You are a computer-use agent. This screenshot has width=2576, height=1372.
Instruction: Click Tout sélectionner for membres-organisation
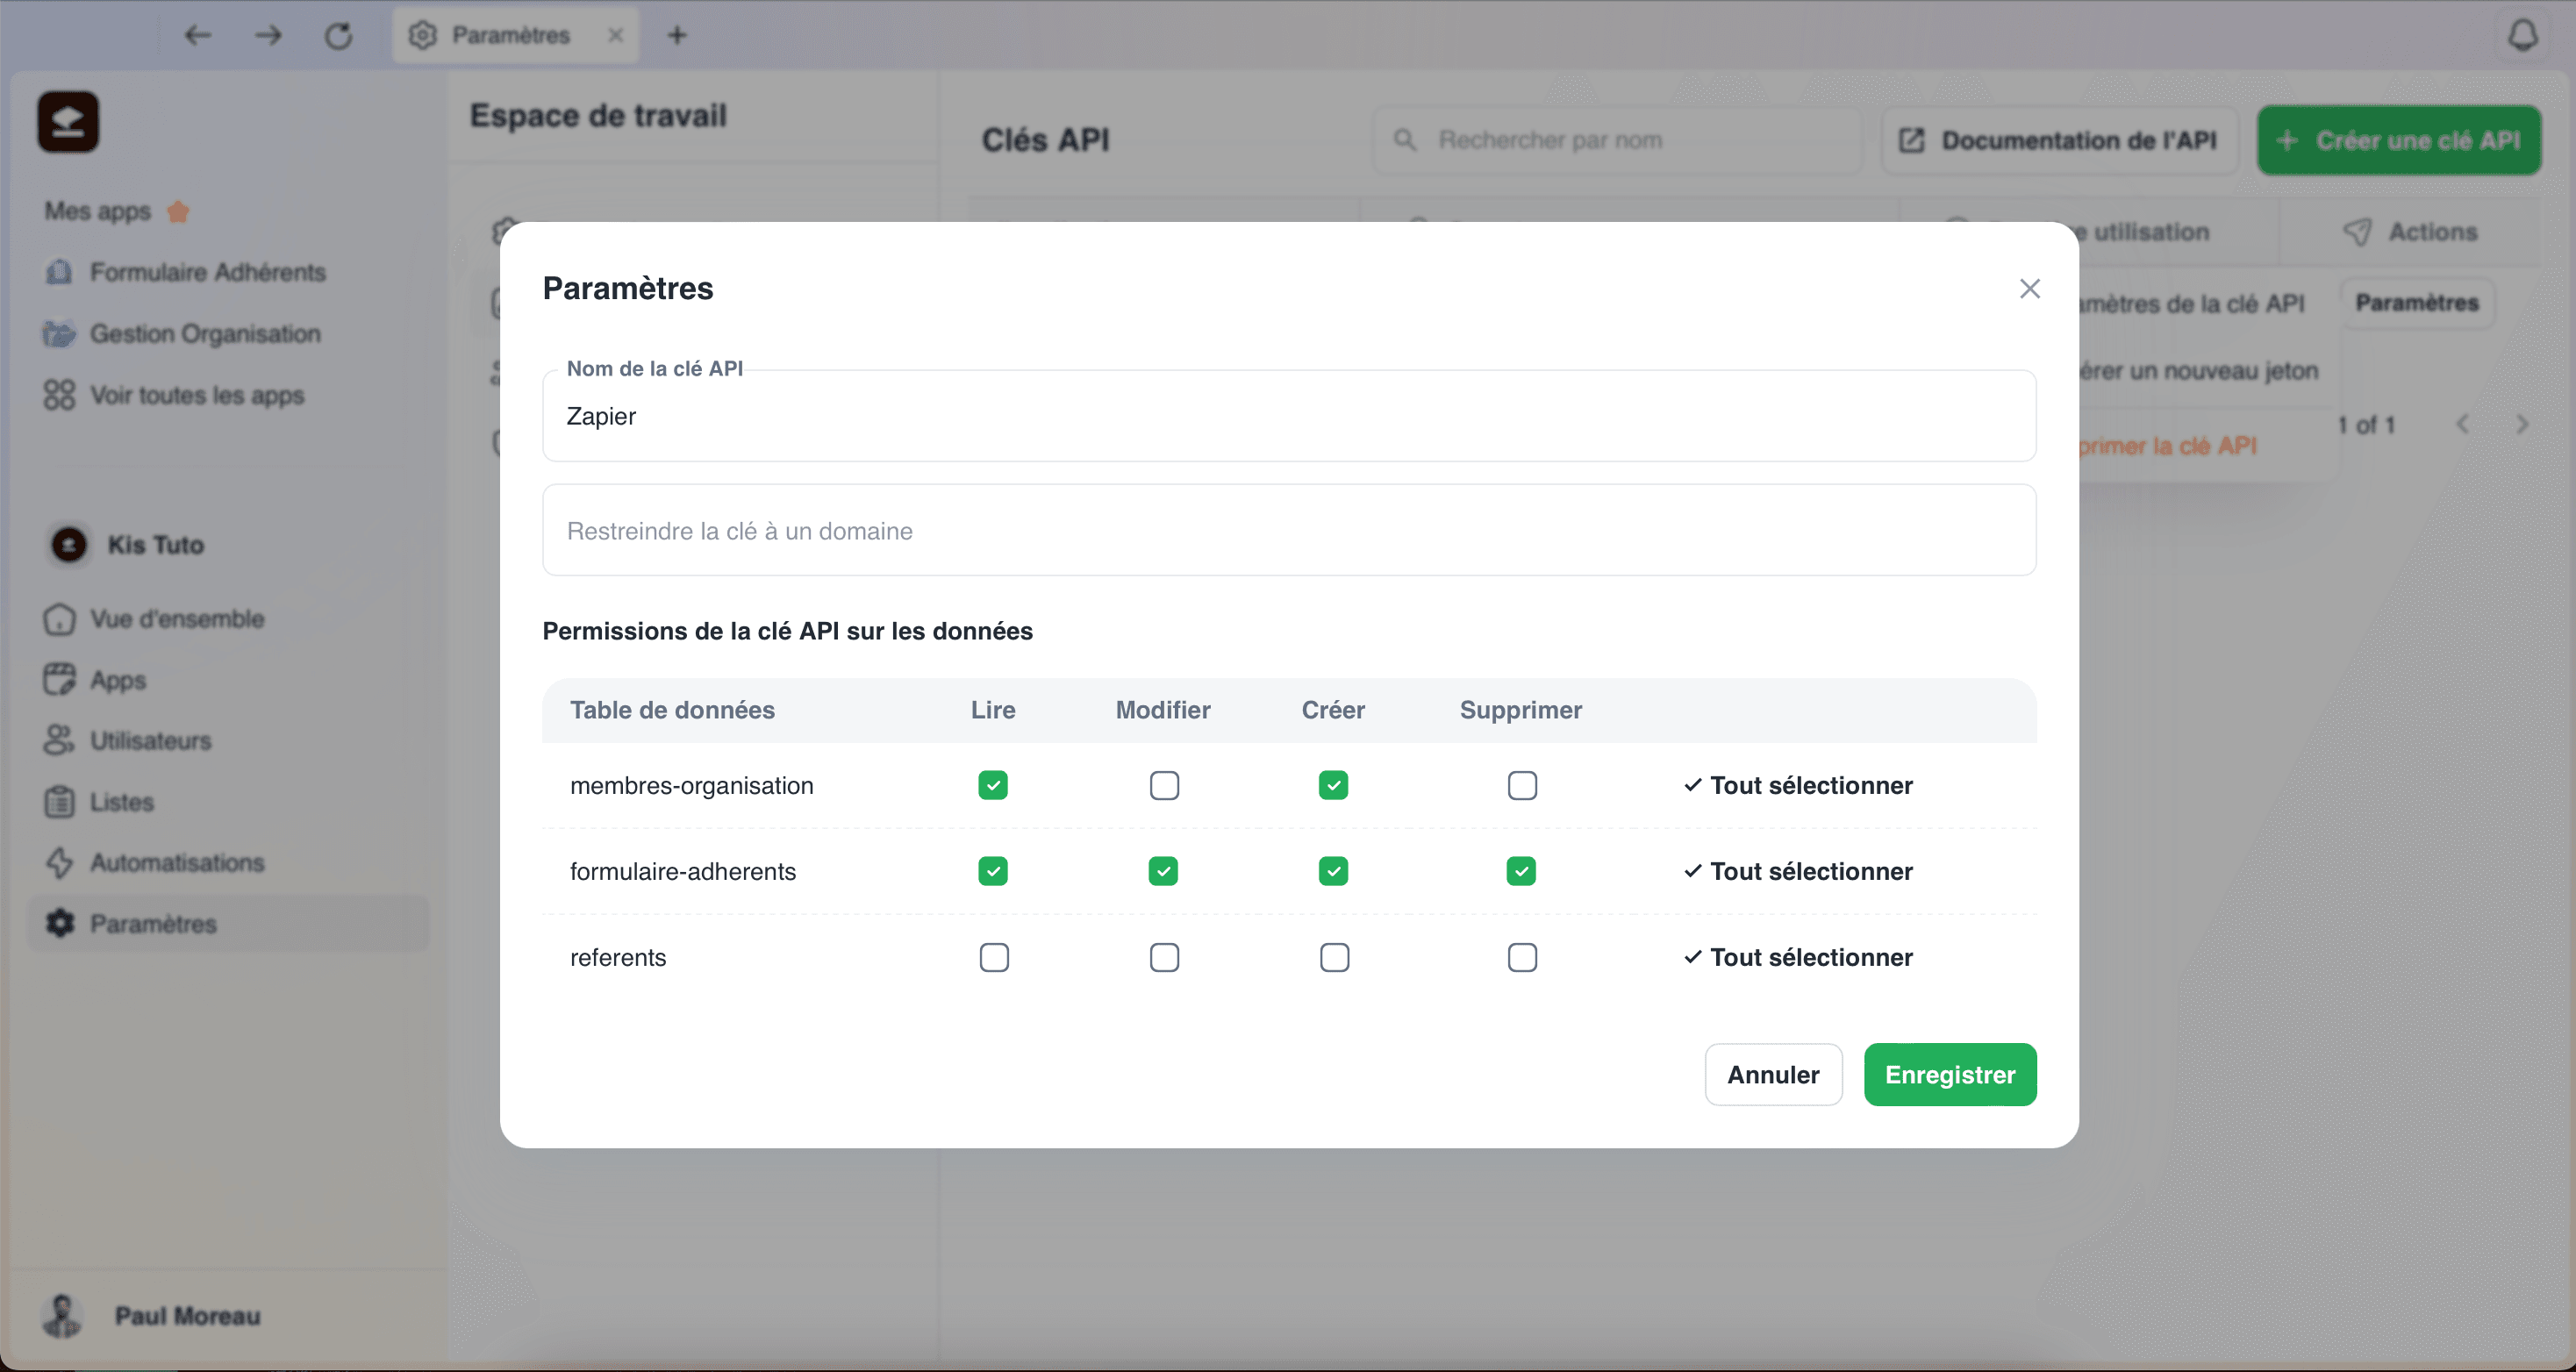point(1798,785)
